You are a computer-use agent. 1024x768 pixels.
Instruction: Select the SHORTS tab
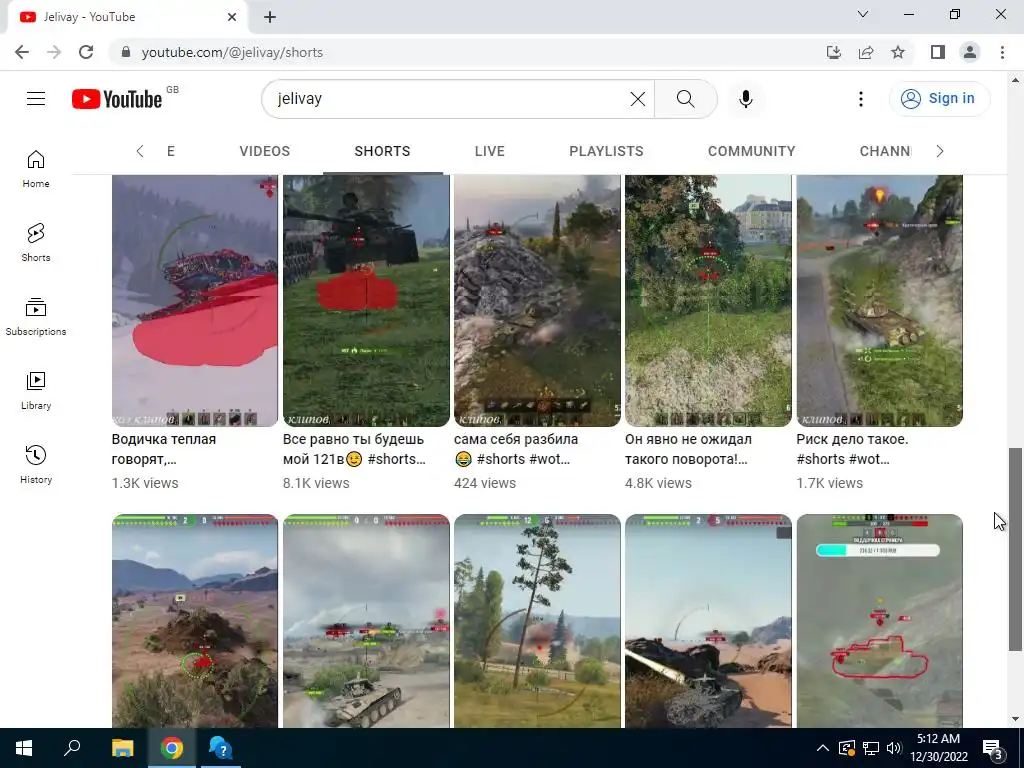point(383,151)
